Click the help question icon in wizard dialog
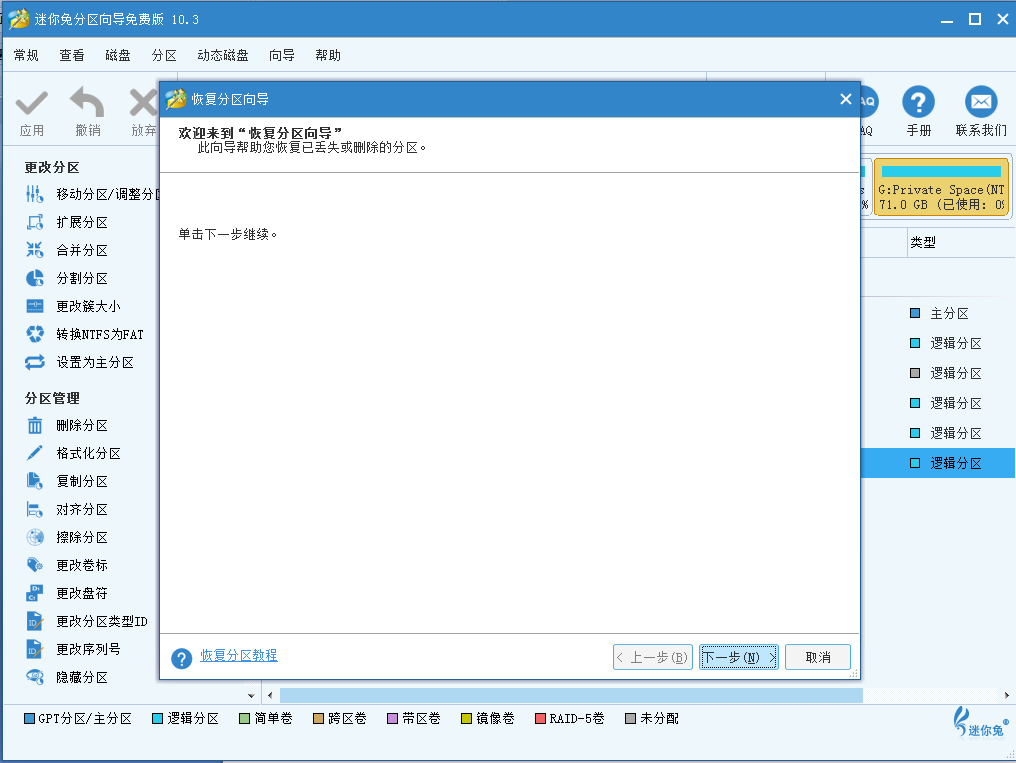1016x763 pixels. tap(181, 659)
